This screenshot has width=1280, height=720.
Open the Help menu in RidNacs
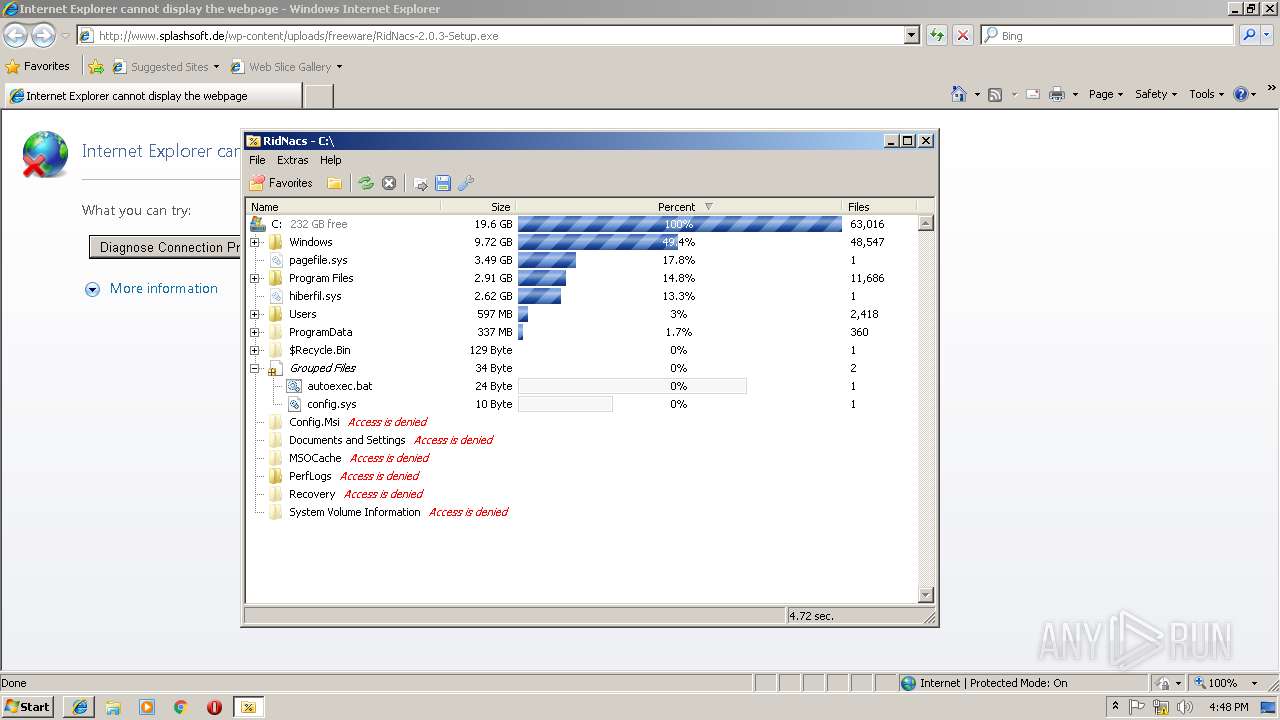[x=331, y=160]
